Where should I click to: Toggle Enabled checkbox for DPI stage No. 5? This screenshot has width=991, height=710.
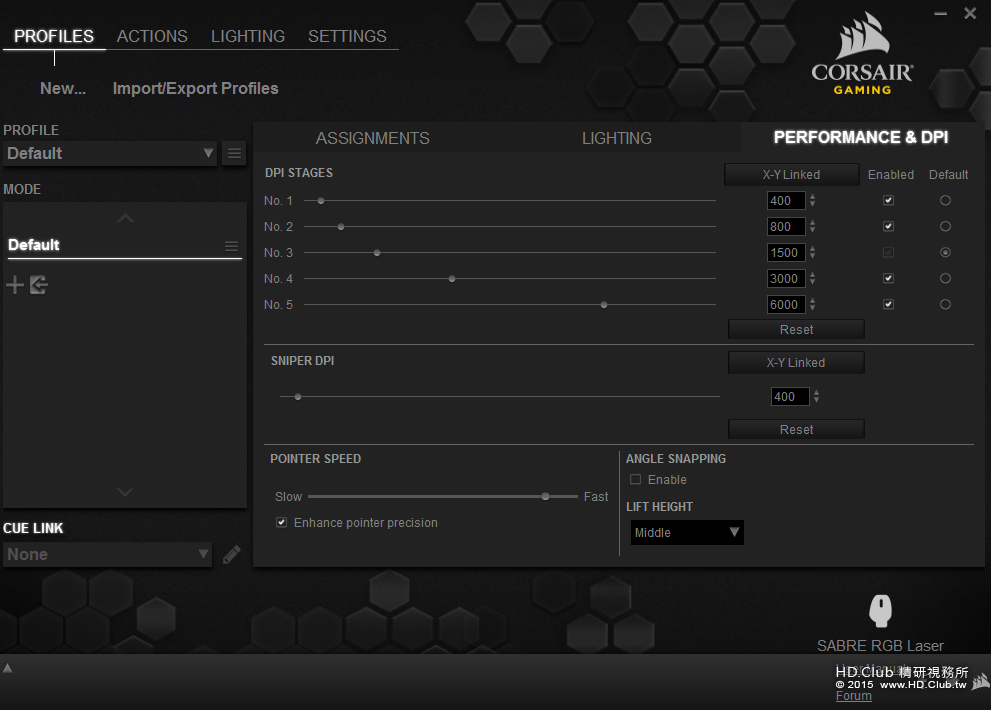(x=888, y=304)
